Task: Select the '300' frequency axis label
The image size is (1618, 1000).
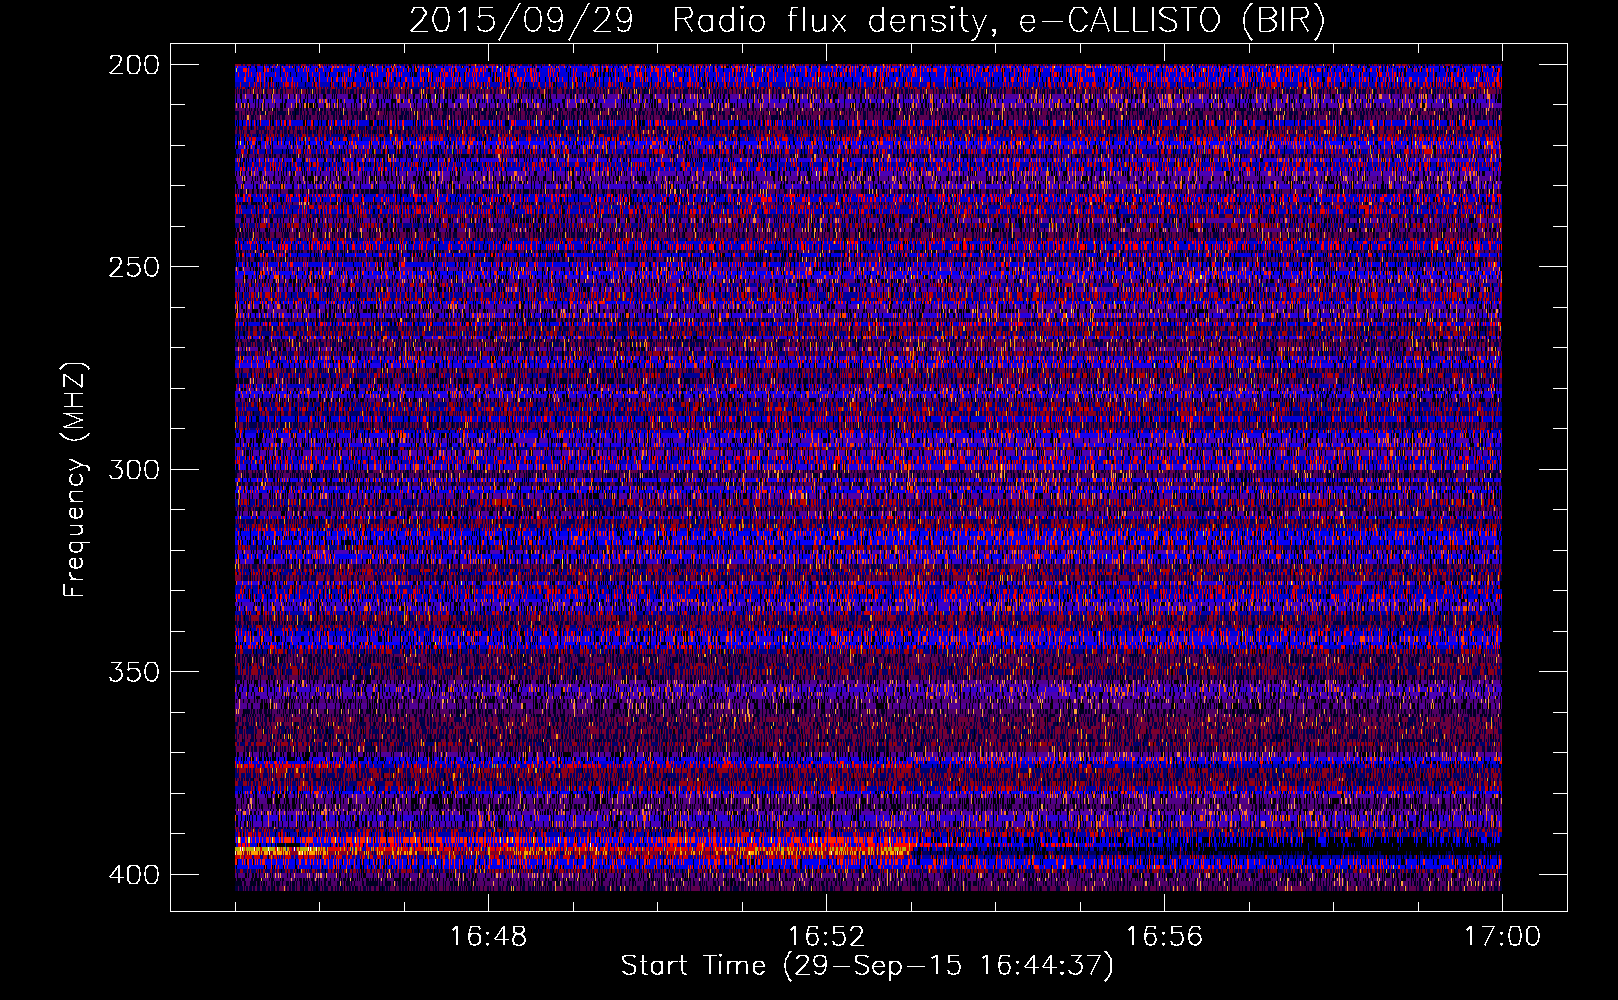Action: (x=133, y=469)
